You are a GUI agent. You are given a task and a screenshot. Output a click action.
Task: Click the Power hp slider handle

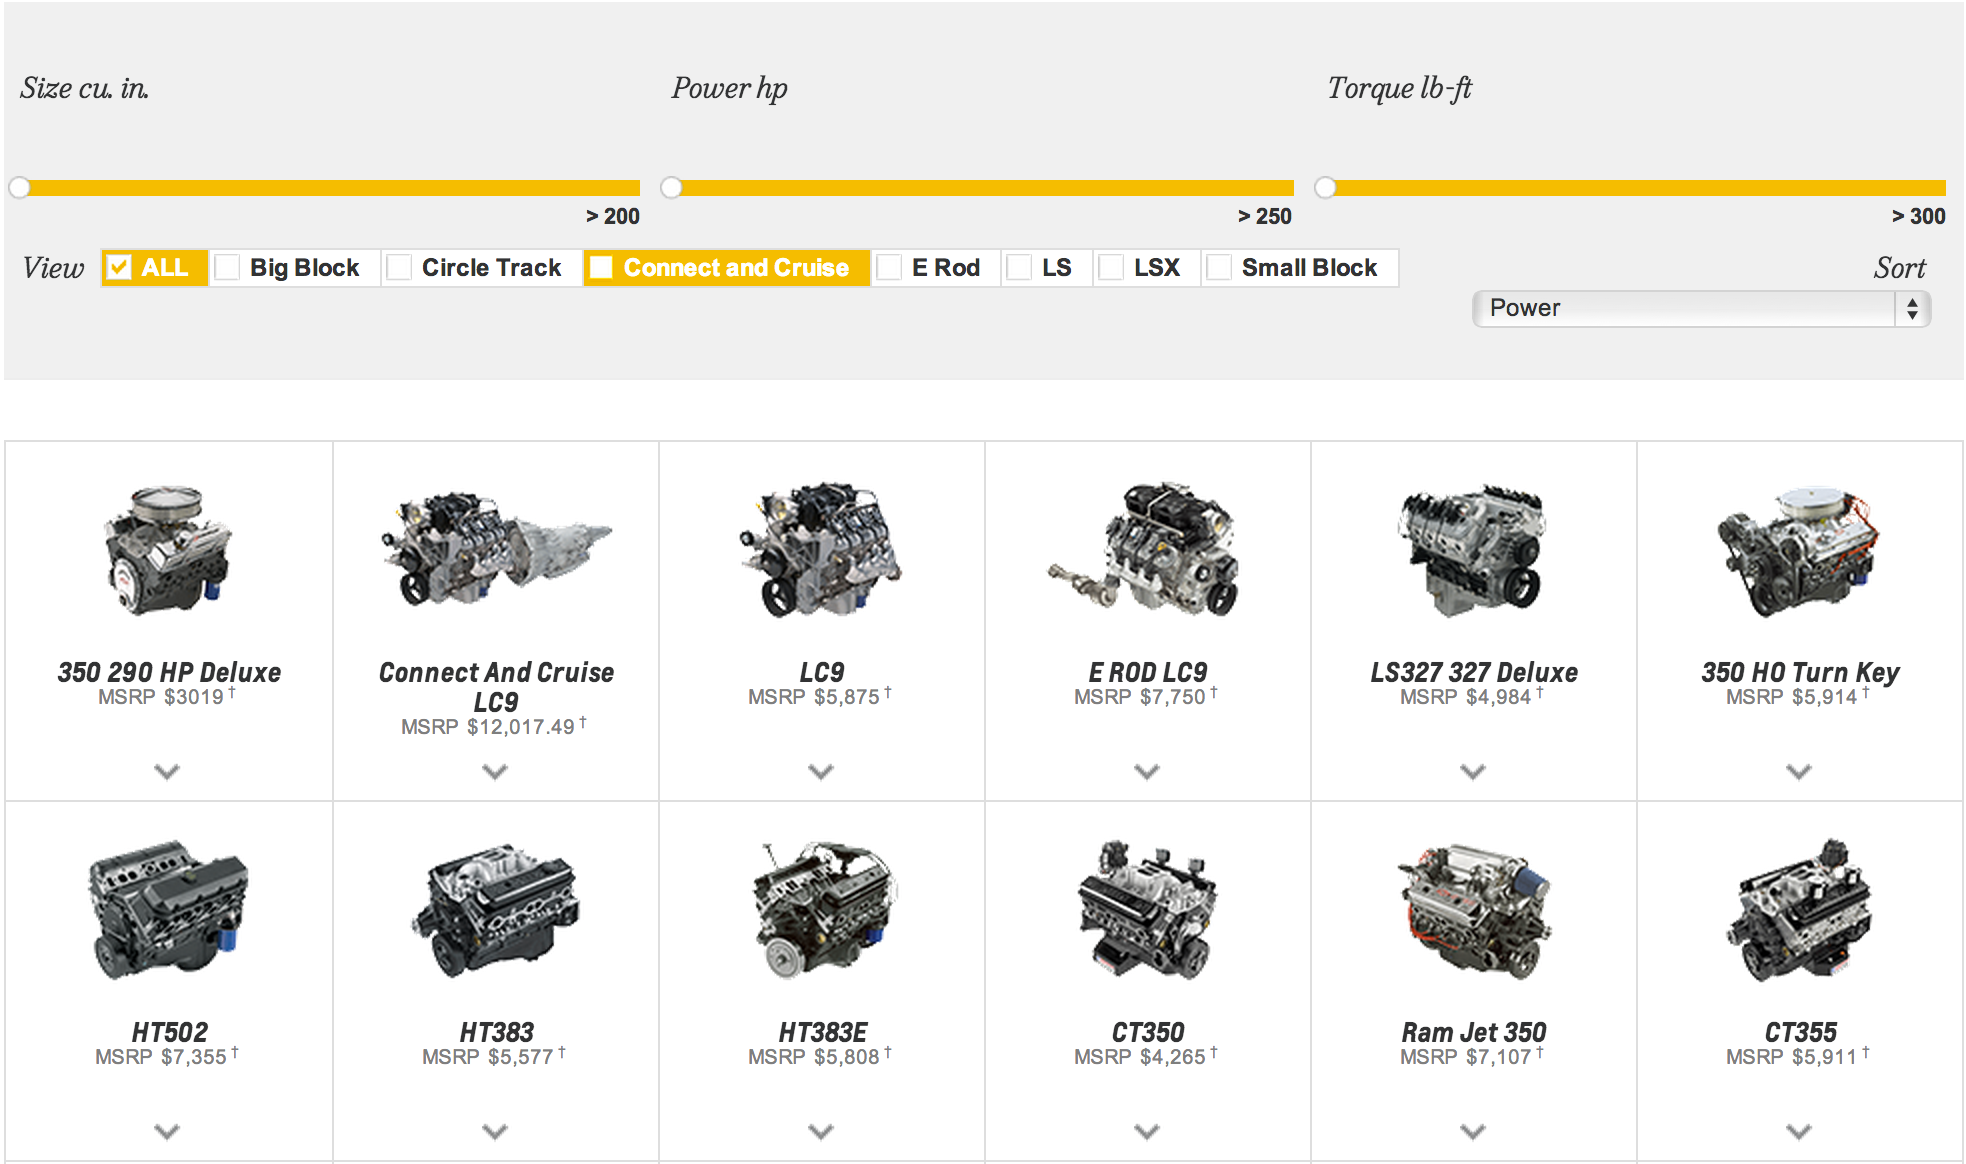[x=671, y=188]
